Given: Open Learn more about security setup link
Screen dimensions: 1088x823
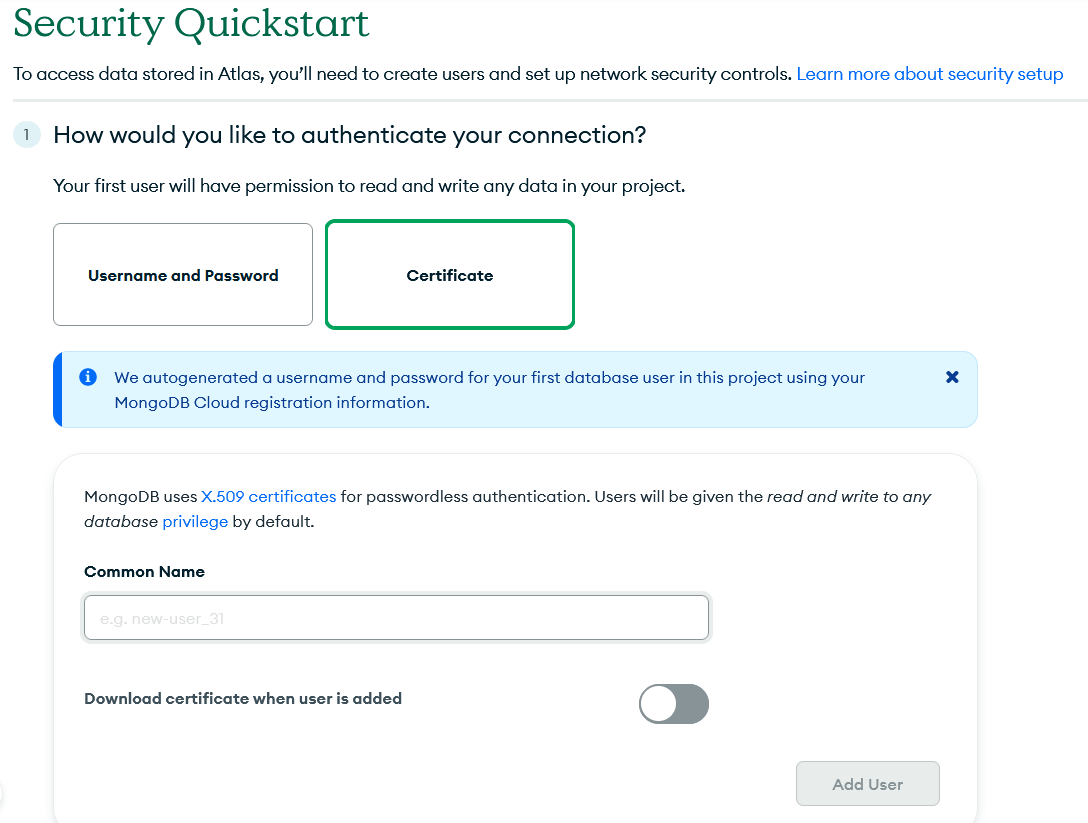Looking at the screenshot, I should tap(930, 74).
